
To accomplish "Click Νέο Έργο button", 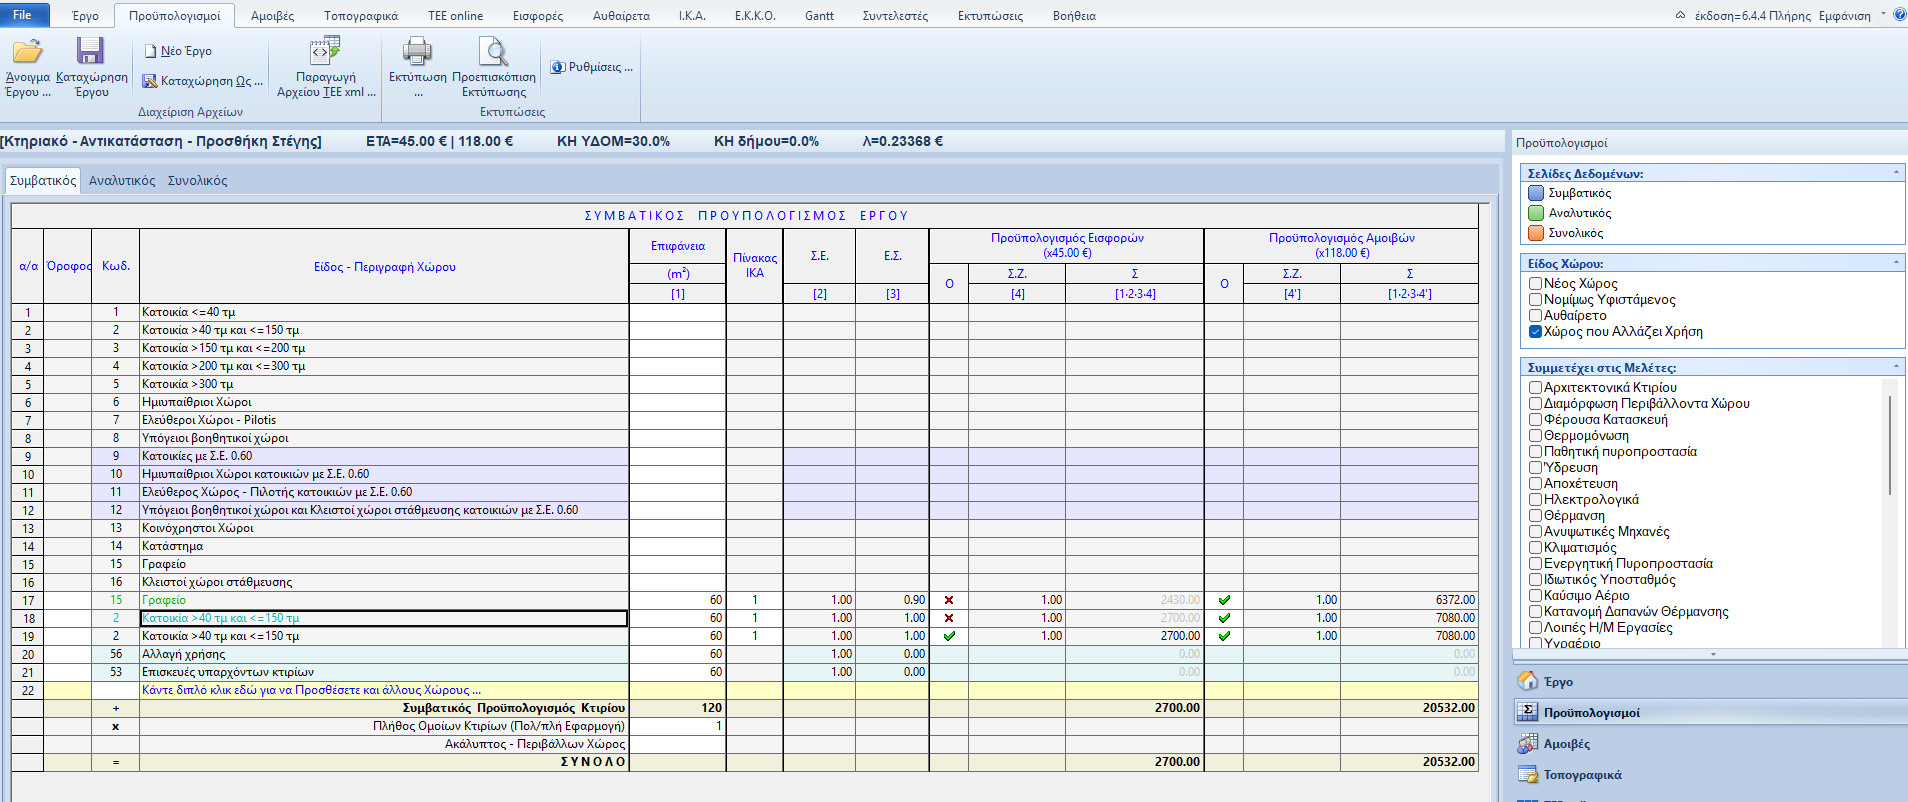I will pyautogui.click(x=178, y=51).
